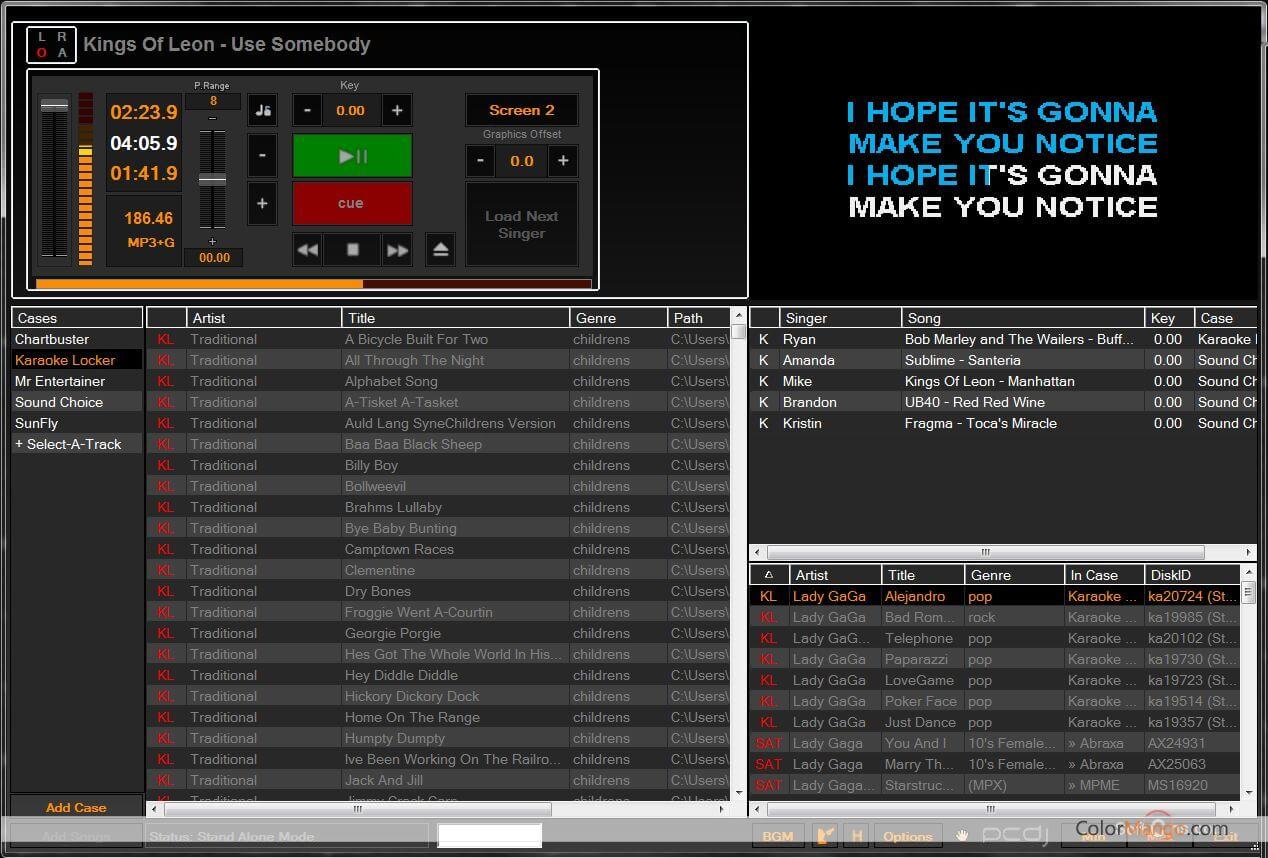Select song Humpty Dumpty
1268x858 pixels.
(439, 738)
